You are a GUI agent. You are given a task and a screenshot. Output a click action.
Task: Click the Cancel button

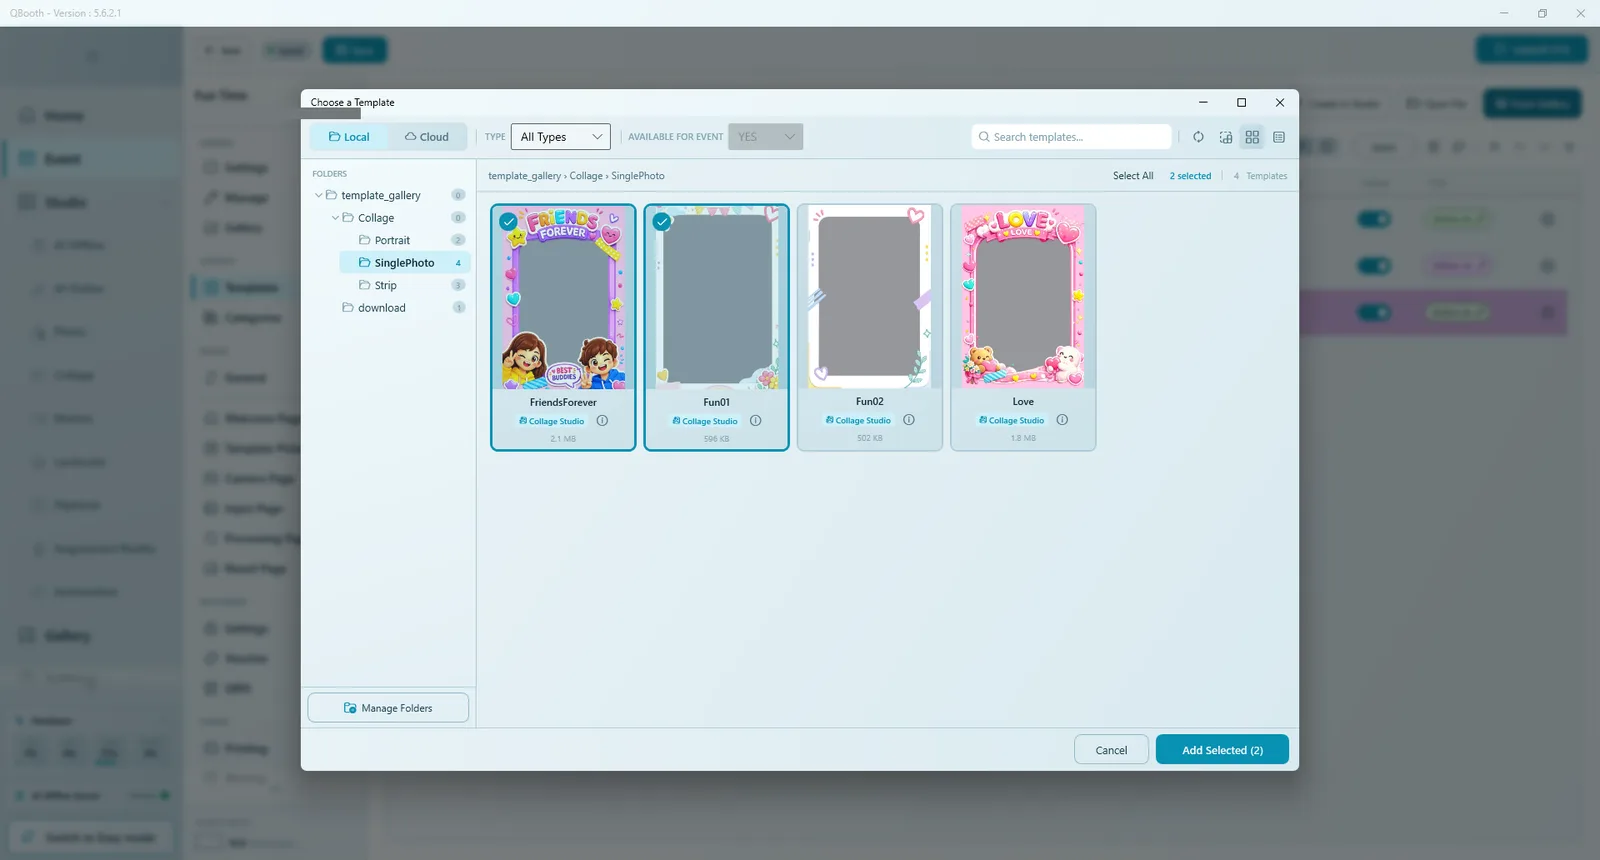[1111, 750]
